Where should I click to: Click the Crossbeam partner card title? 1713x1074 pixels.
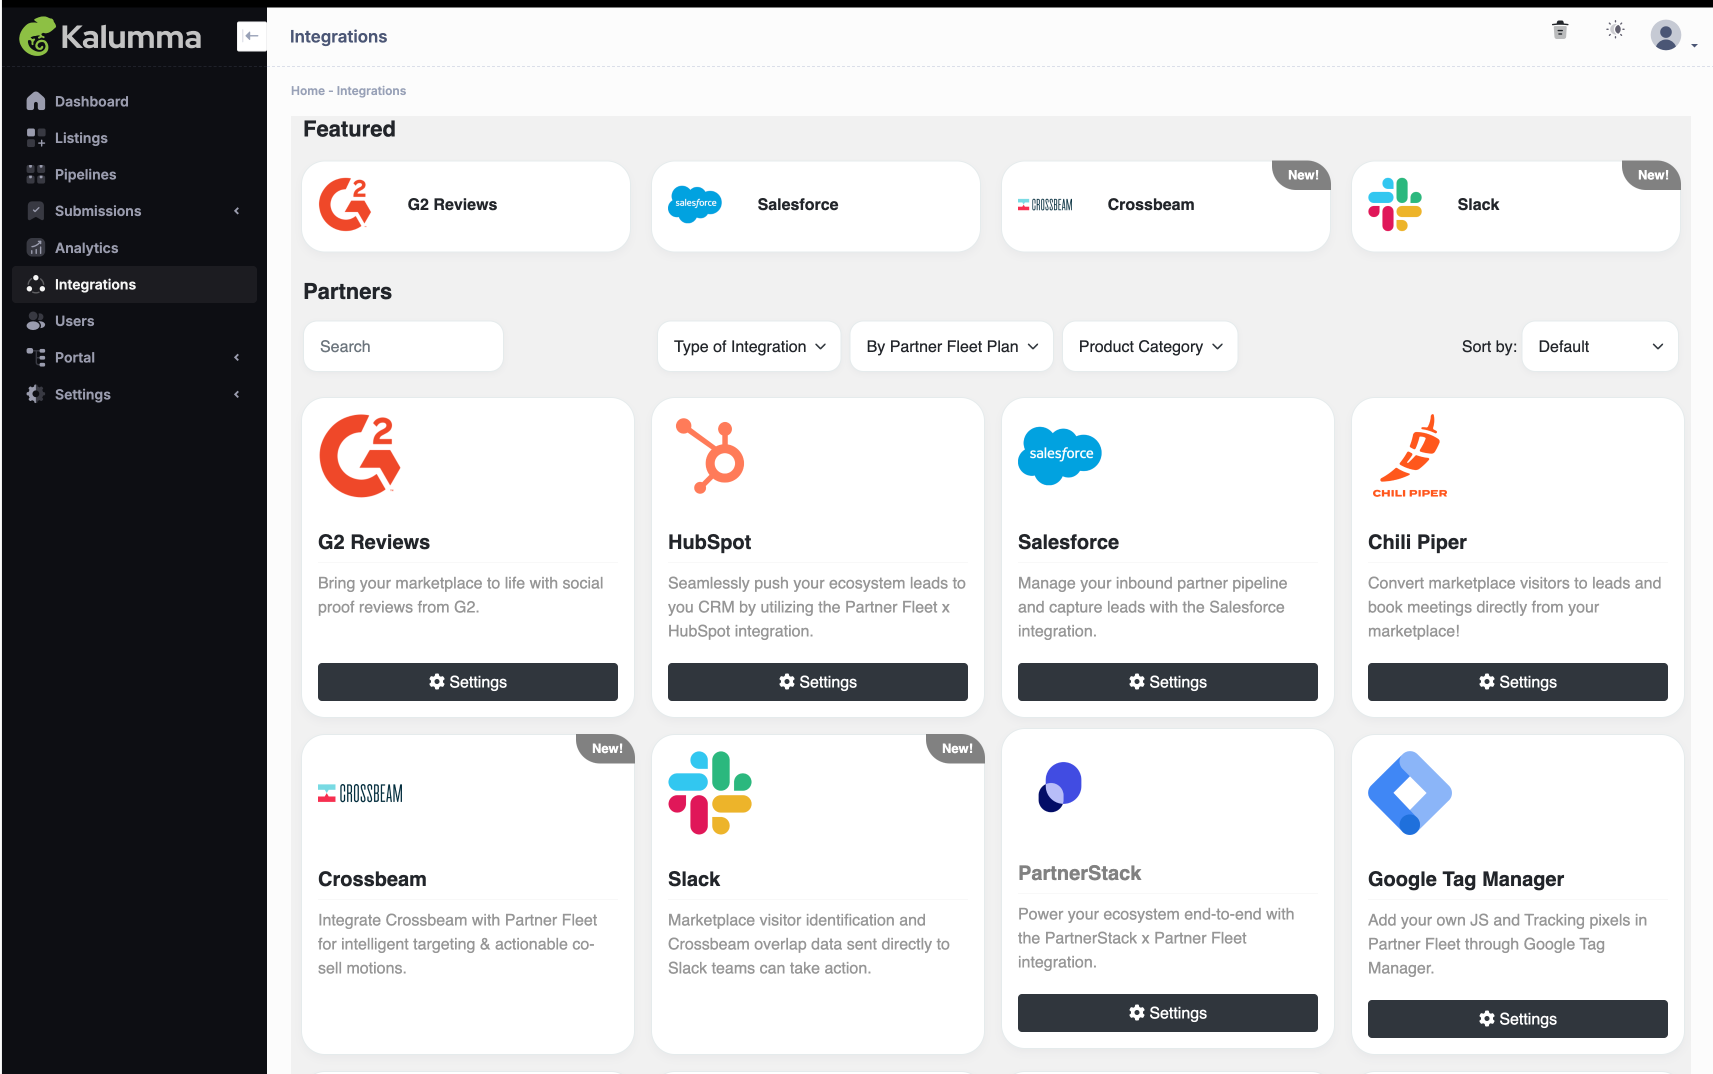372,879
